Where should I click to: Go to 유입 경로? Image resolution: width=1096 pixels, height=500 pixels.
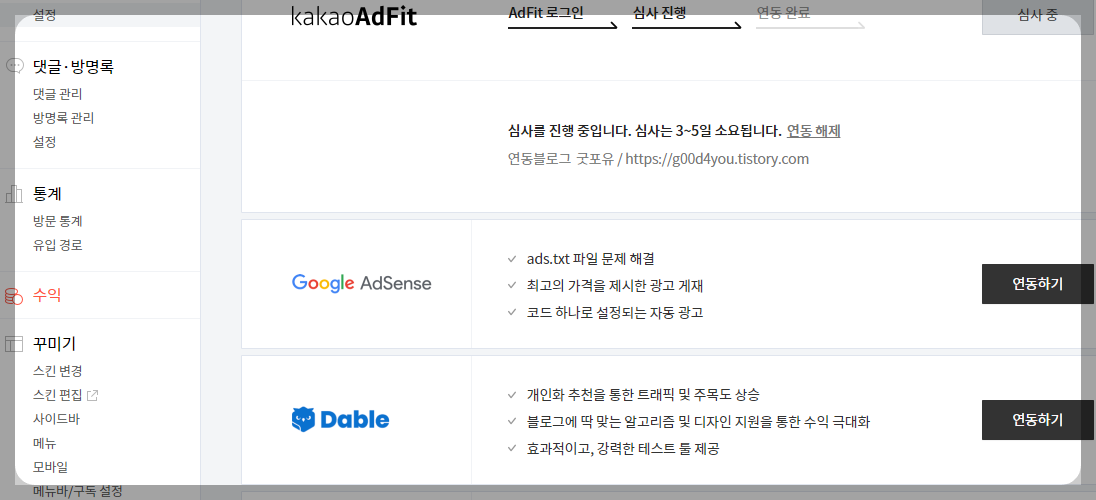tap(58, 245)
